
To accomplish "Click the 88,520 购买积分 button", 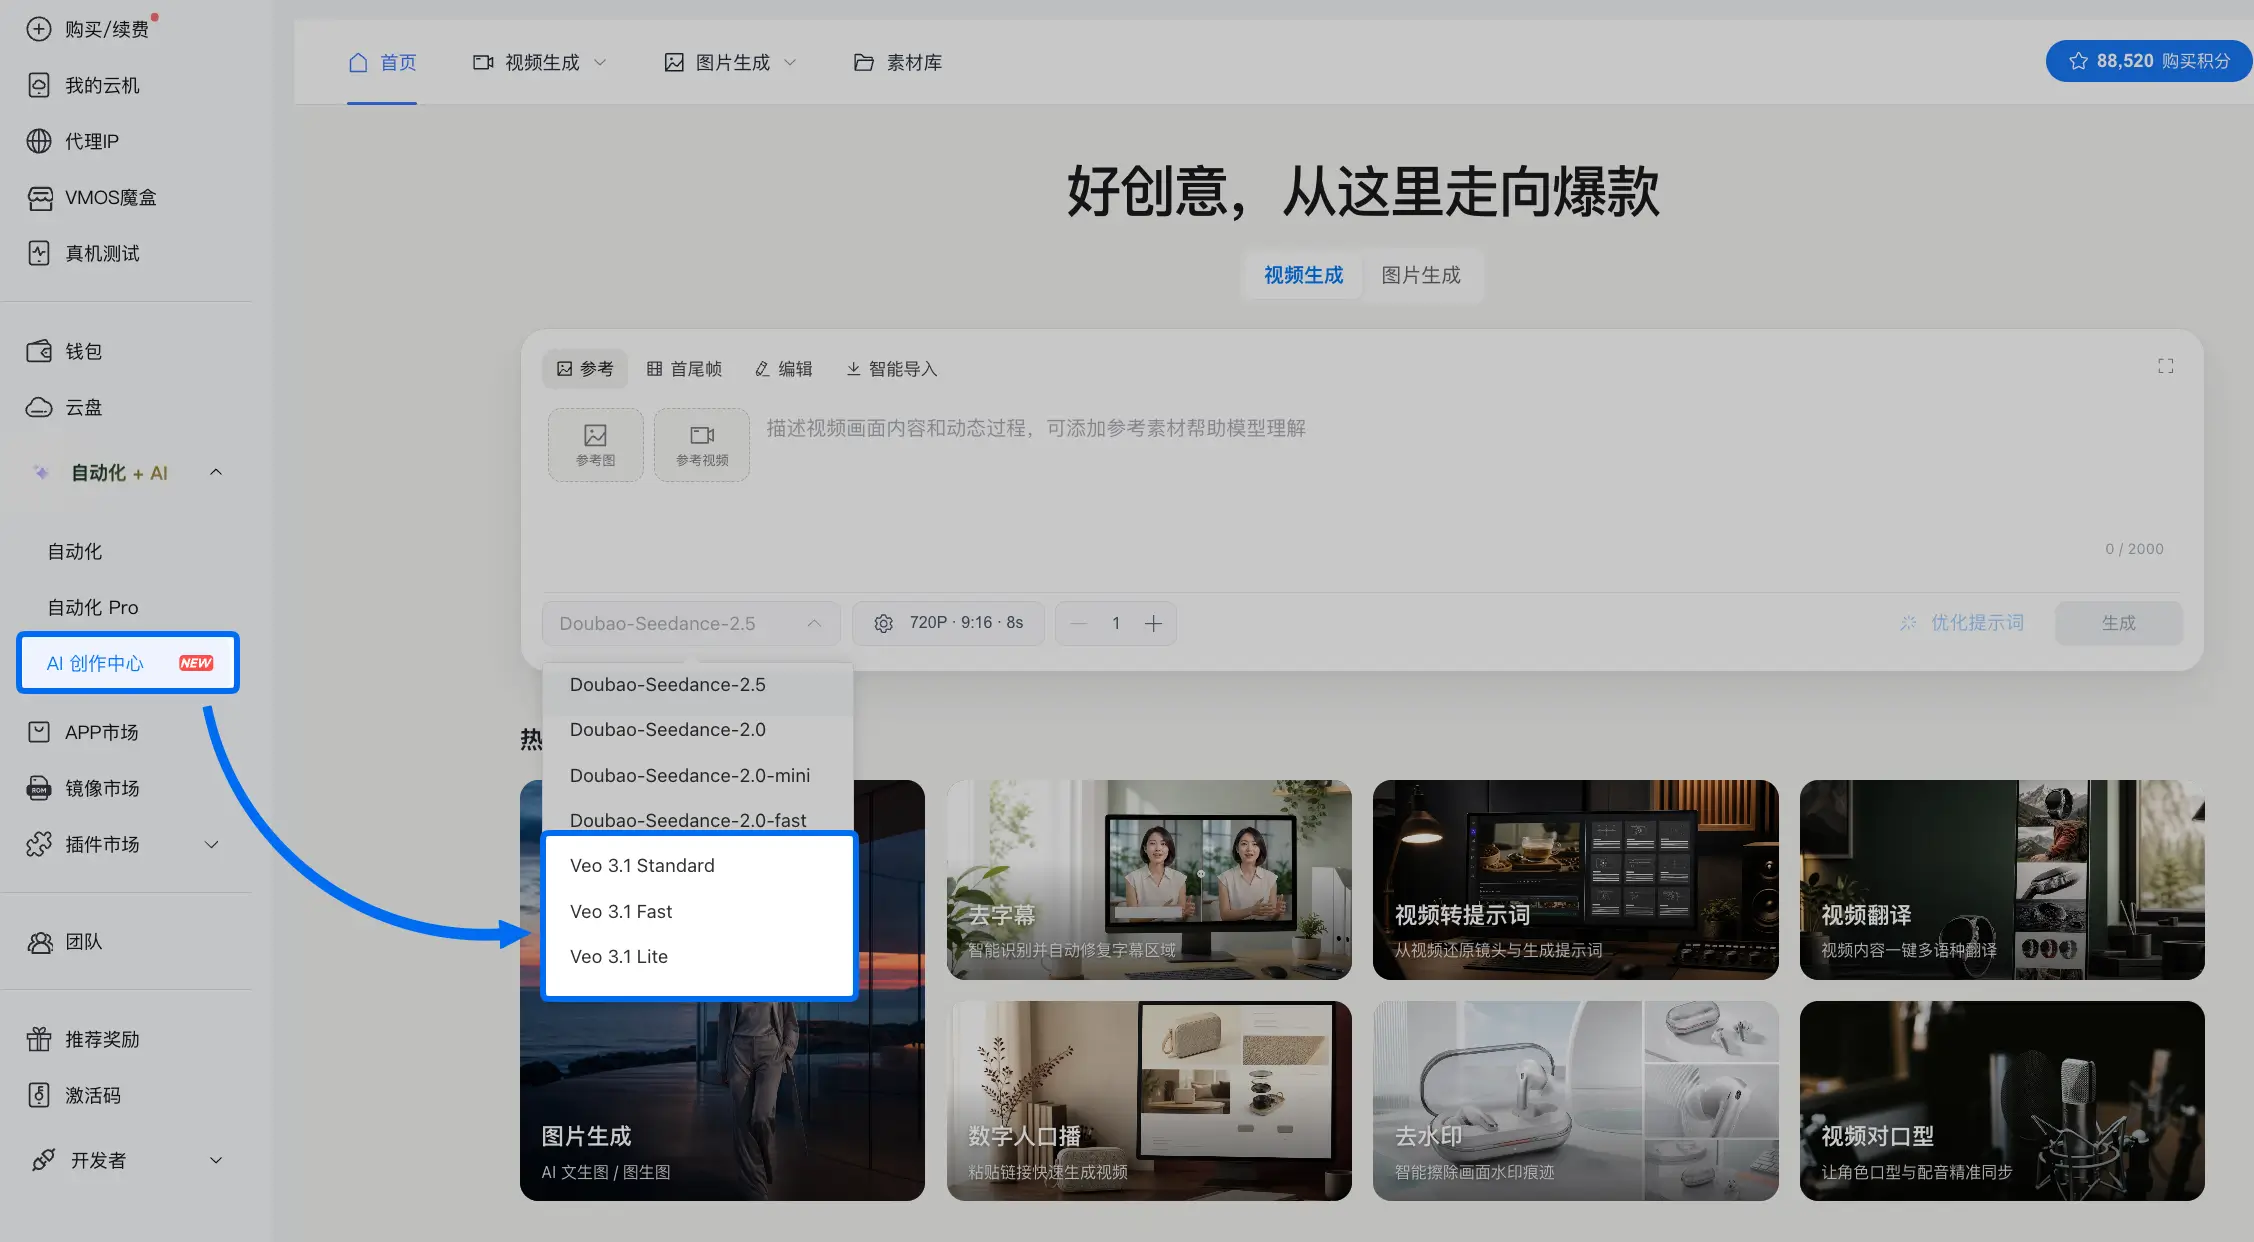I will [2148, 61].
